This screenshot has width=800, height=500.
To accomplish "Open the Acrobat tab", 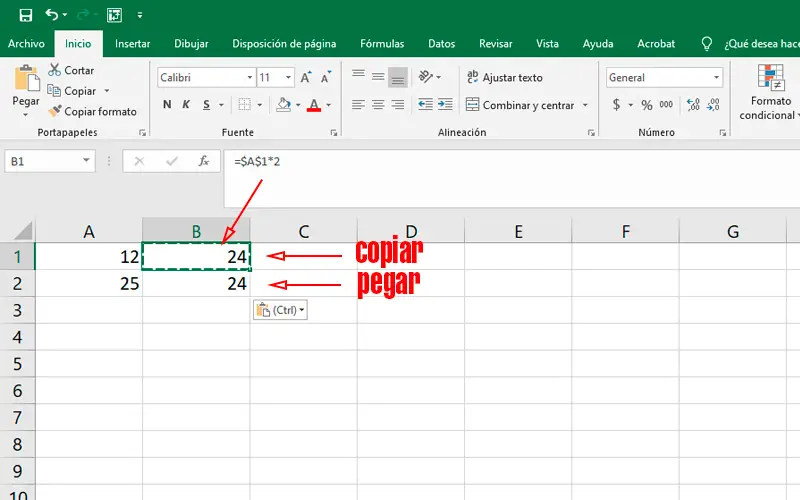I will click(656, 44).
